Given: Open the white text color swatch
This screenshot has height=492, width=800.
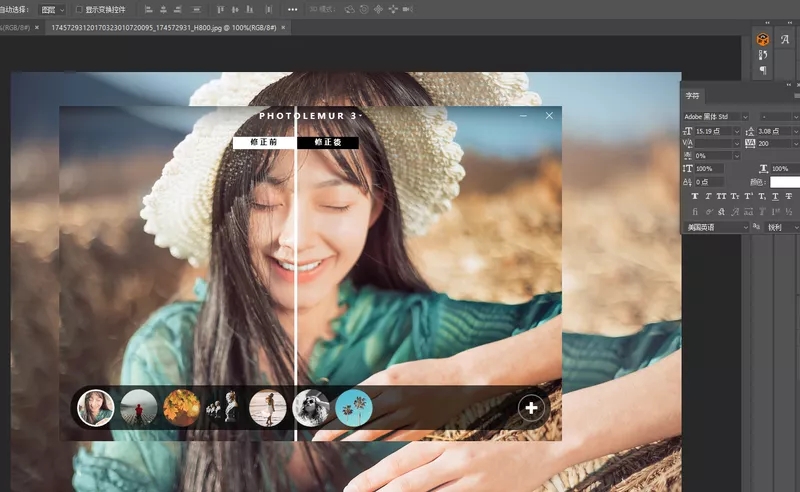Looking at the screenshot, I should coord(785,182).
